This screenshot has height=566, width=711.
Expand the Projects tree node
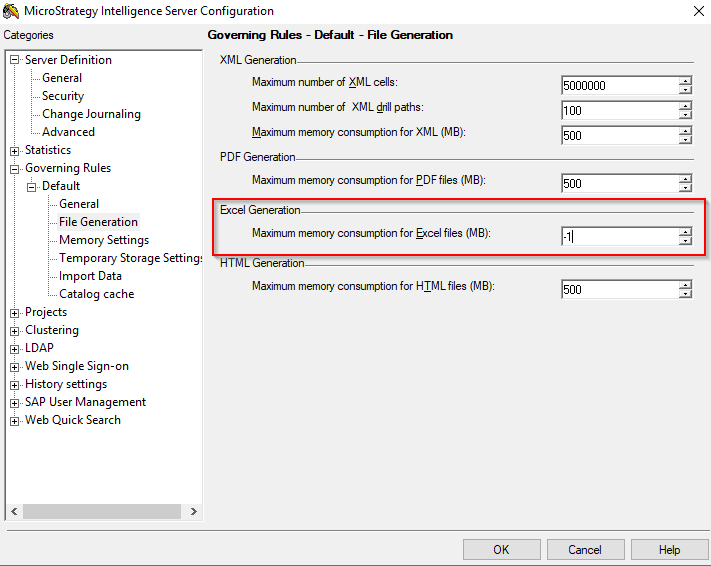15,312
